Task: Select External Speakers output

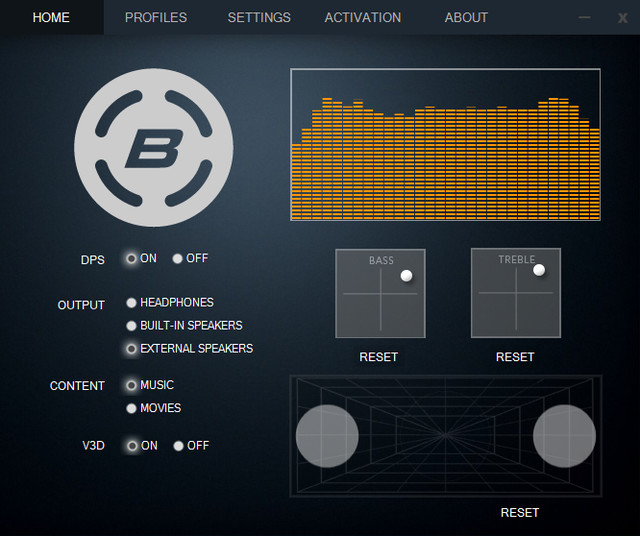Action: [x=132, y=349]
